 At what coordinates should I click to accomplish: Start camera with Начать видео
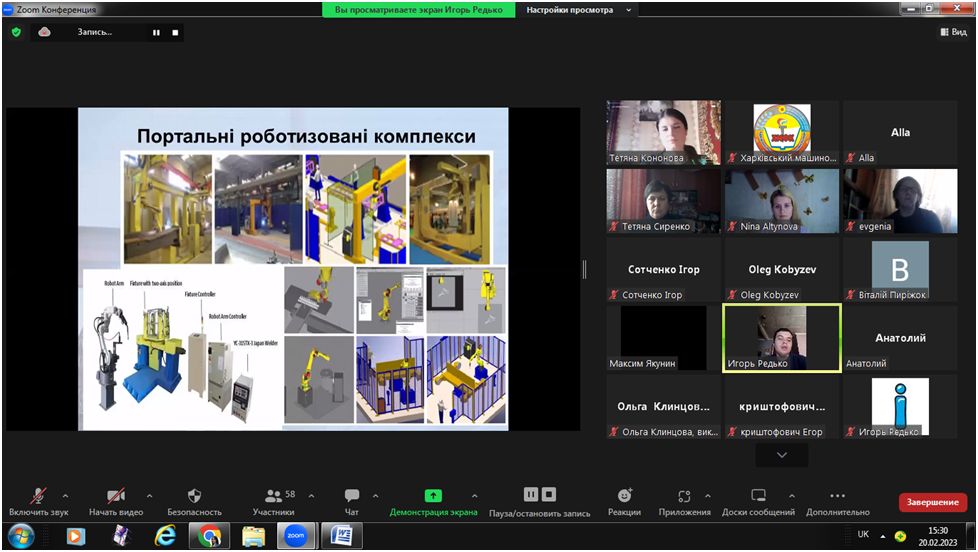click(x=116, y=502)
